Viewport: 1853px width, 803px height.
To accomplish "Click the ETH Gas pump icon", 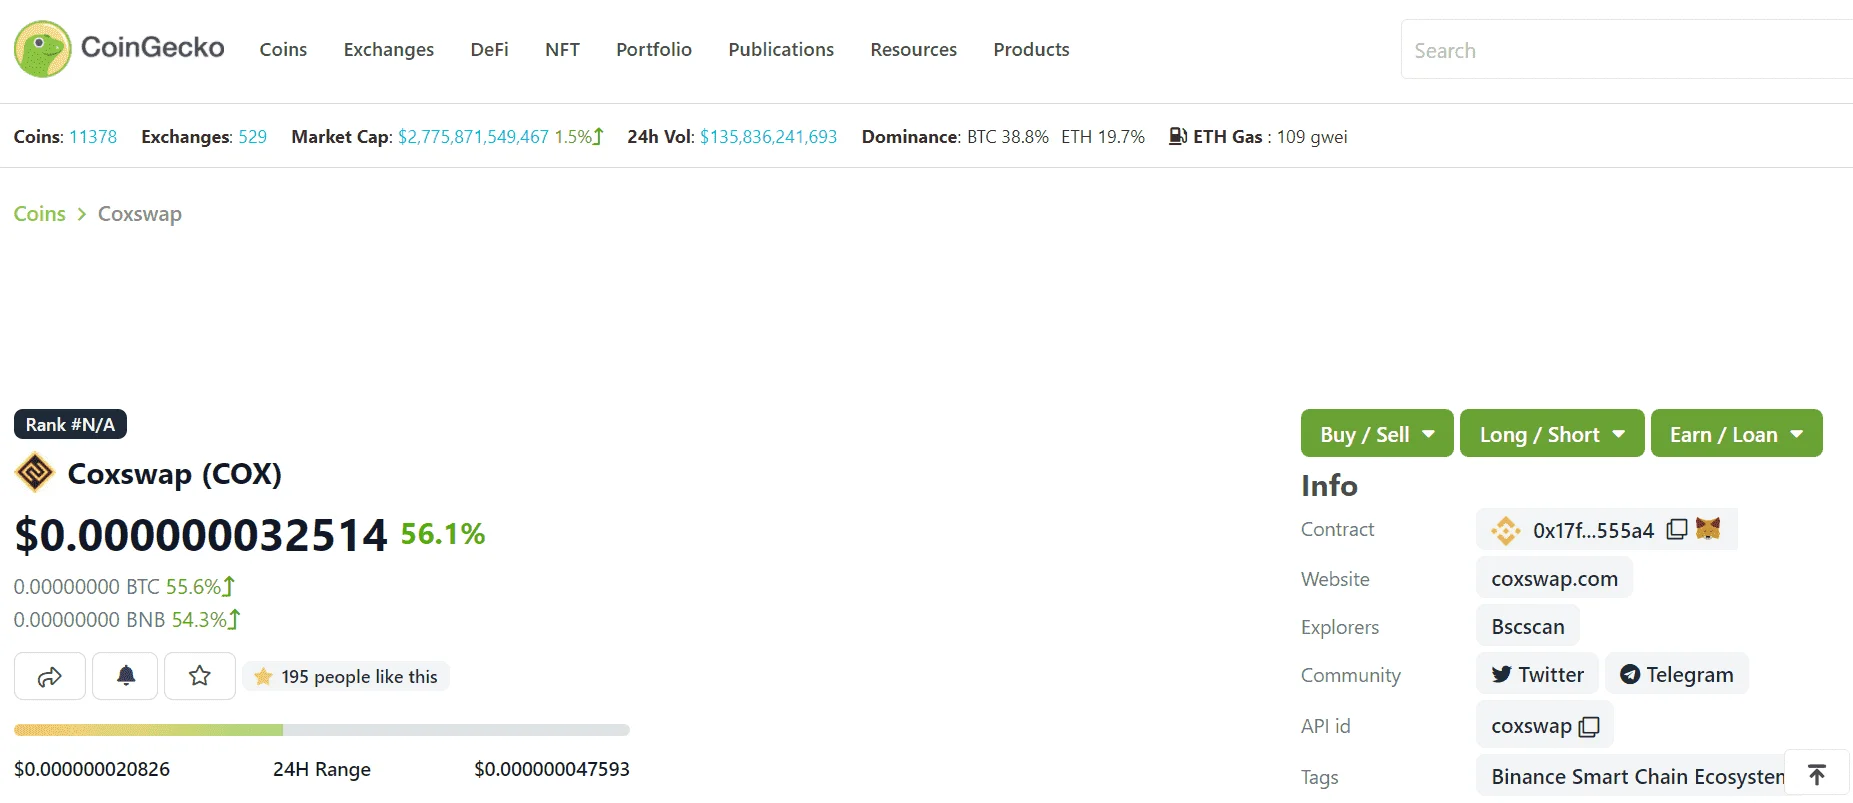I will [x=1178, y=136].
